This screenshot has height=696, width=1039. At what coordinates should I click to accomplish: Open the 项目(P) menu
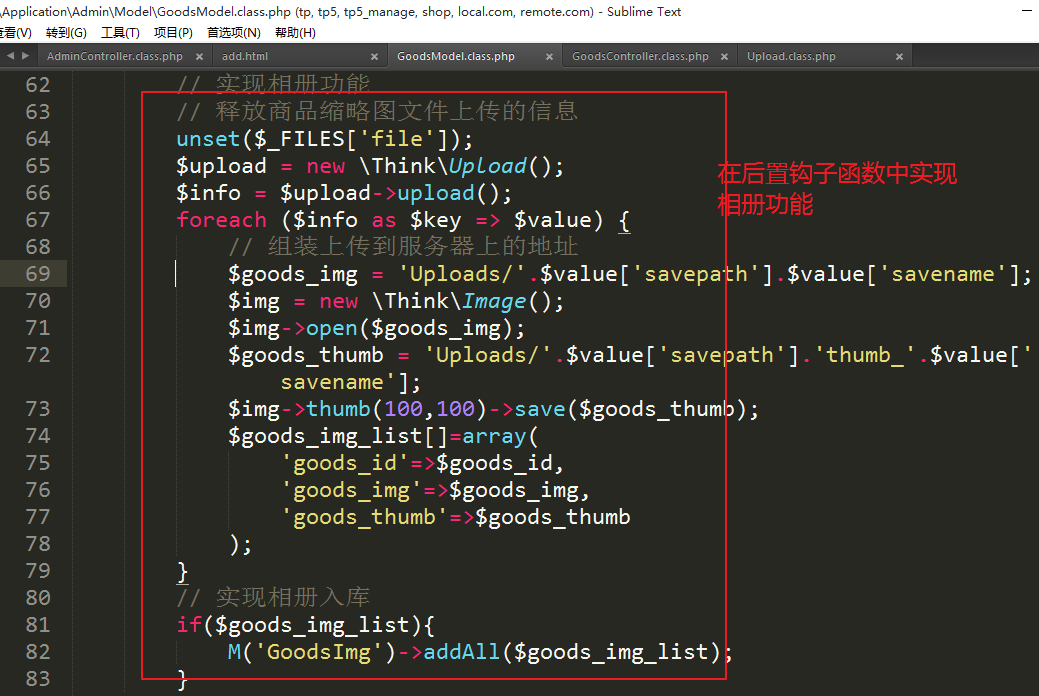point(173,33)
